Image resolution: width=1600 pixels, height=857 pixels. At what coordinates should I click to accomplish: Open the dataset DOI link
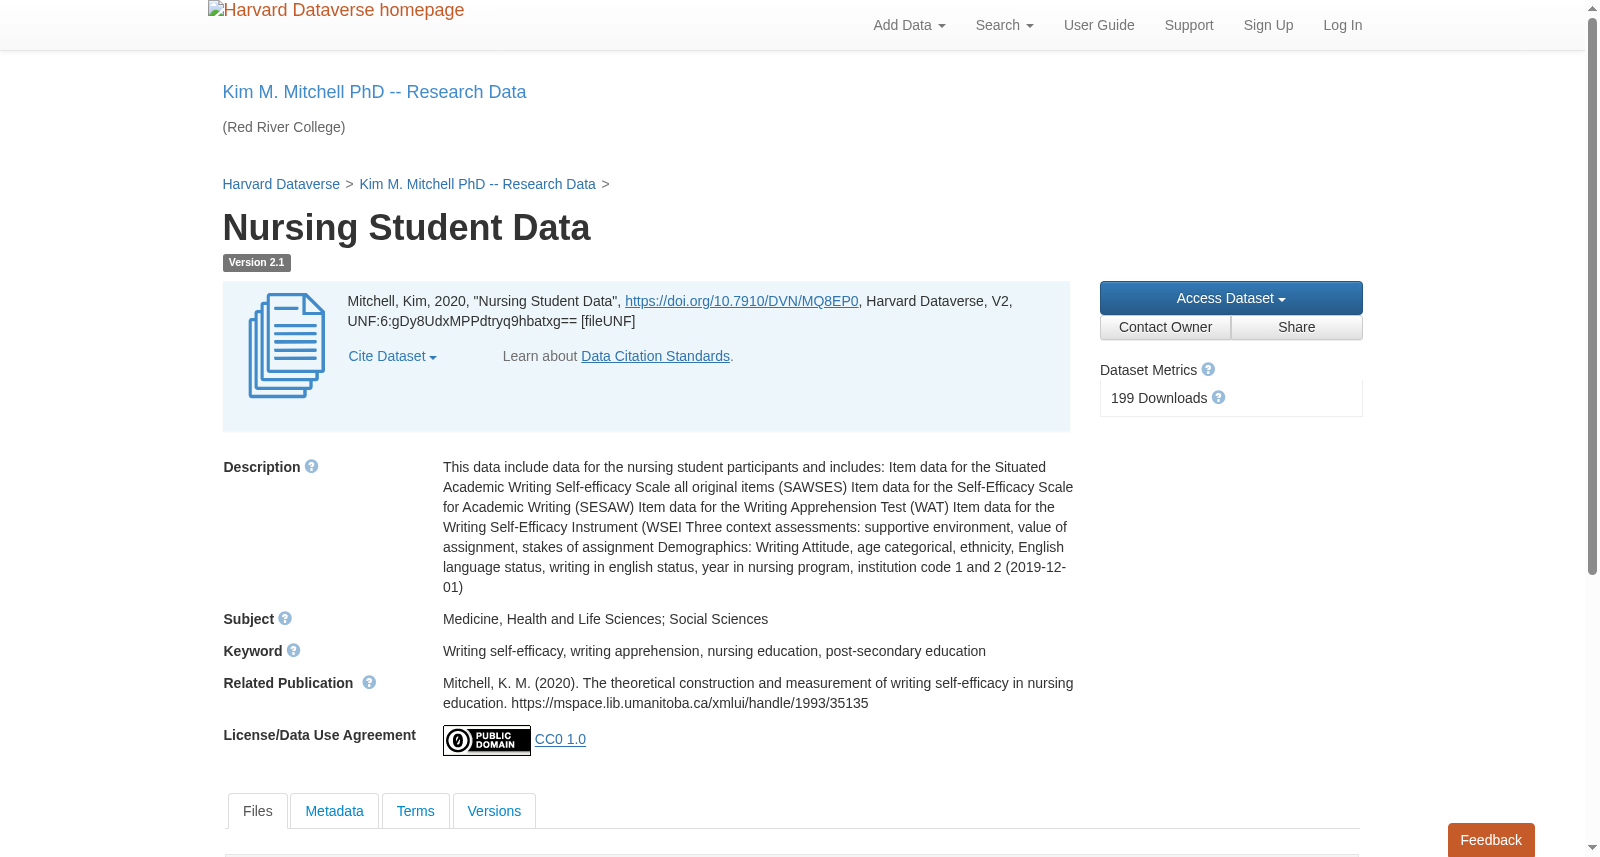pyautogui.click(x=741, y=301)
